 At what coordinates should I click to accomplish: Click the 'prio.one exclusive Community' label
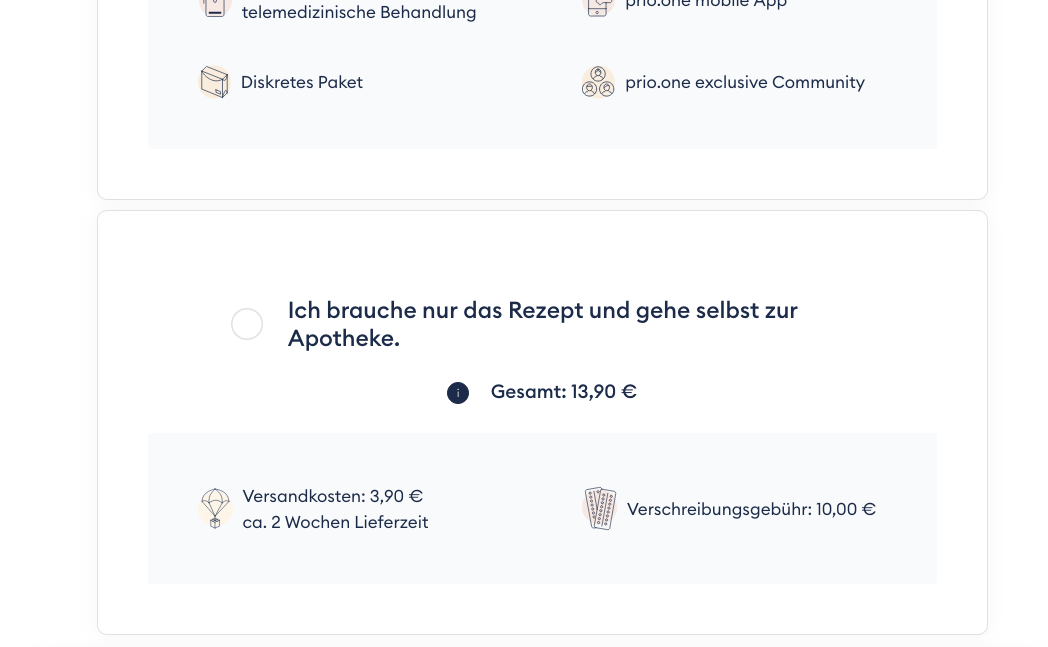(x=744, y=82)
